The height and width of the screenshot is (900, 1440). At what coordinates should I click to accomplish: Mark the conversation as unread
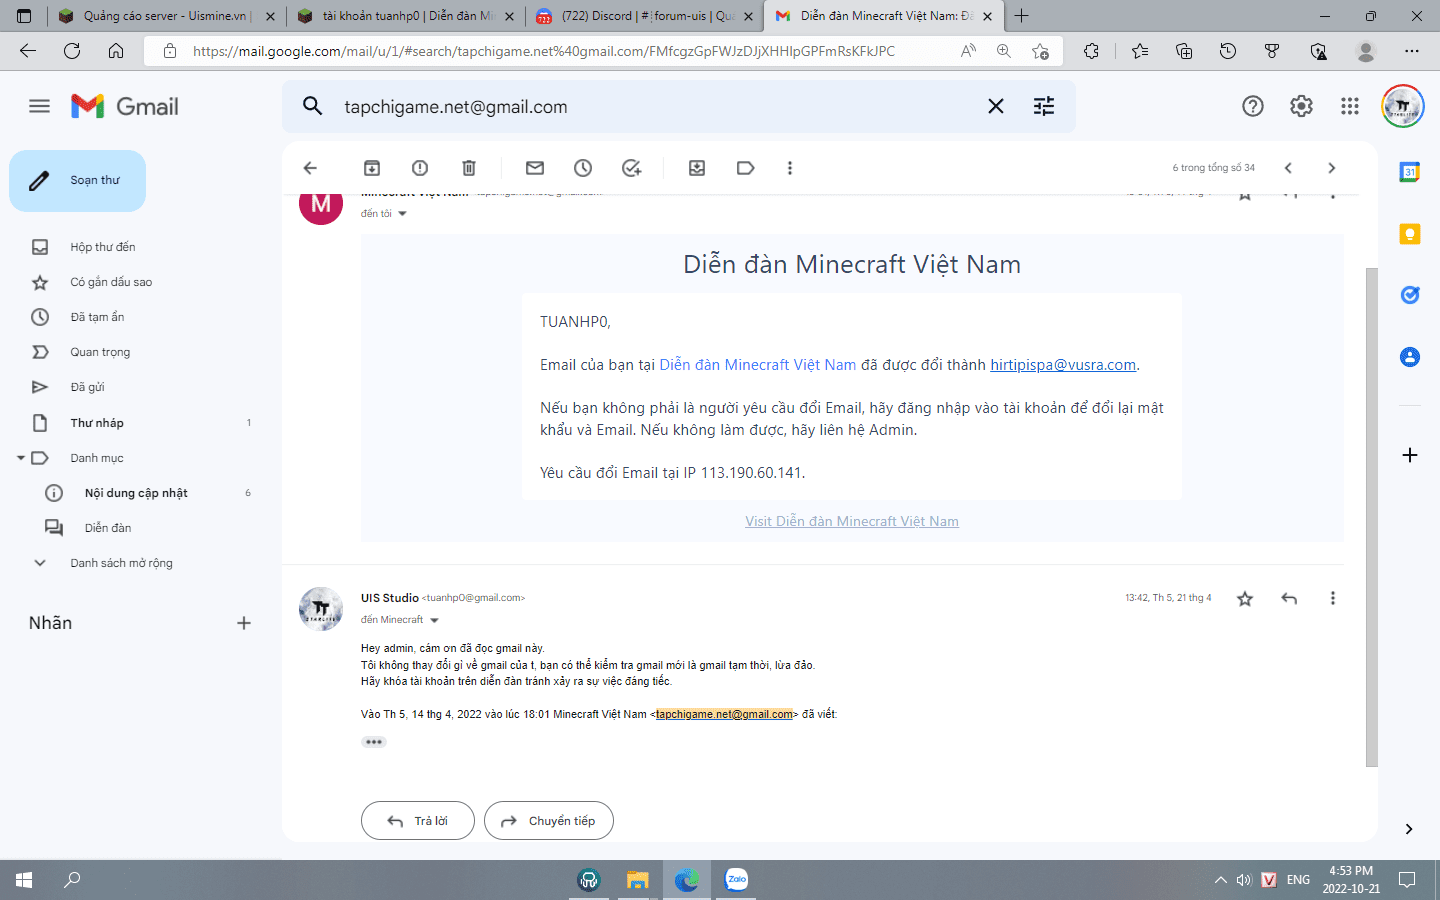click(x=535, y=168)
